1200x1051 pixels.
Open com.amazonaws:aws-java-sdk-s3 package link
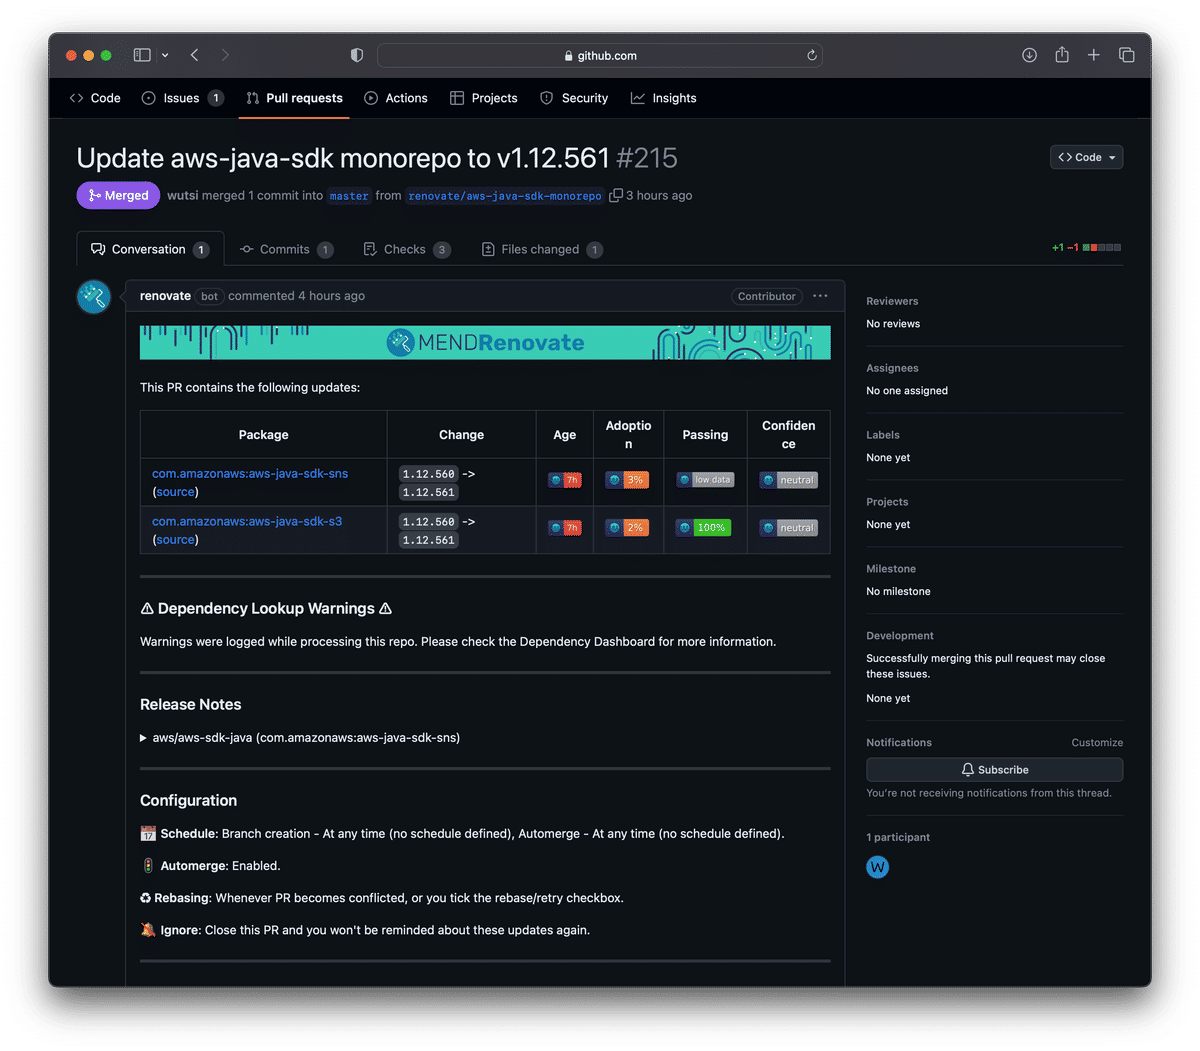coord(247,522)
